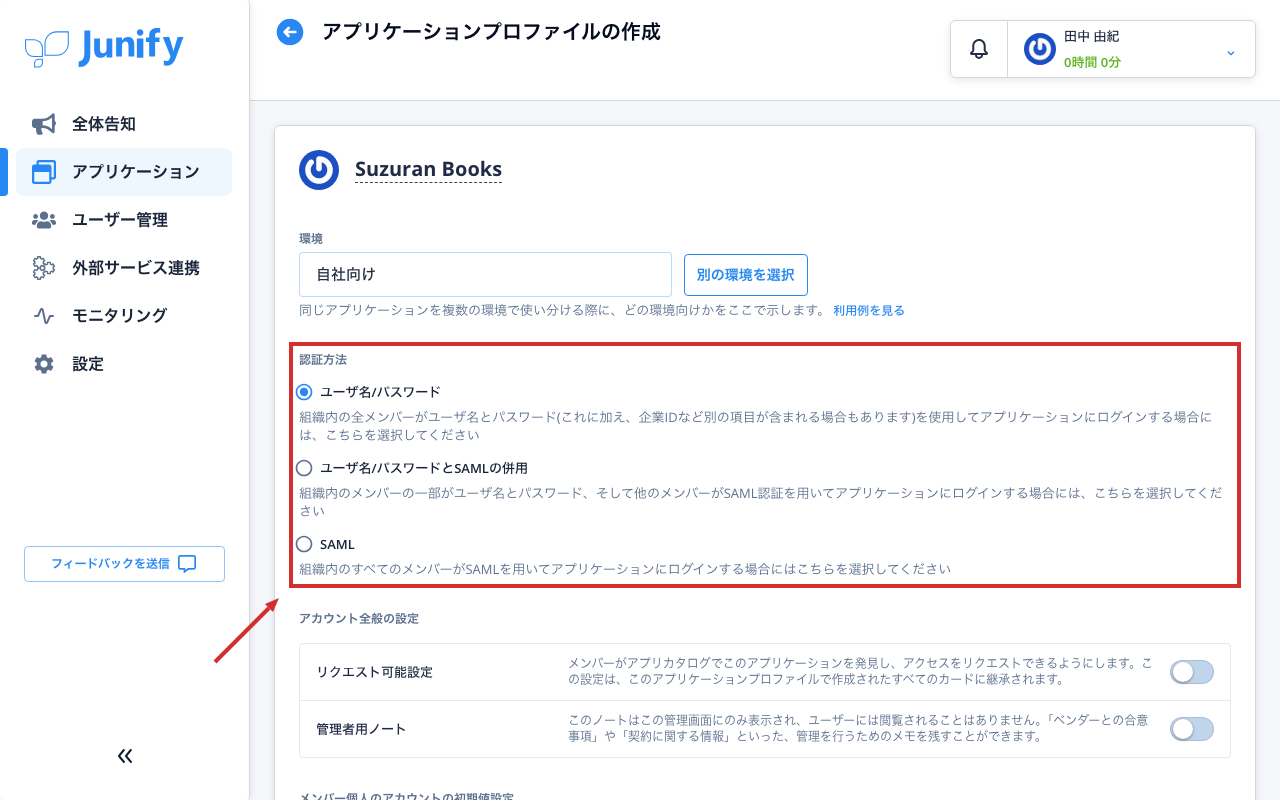Open 全体告知 in the sidebar
1280x800 pixels.
124,124
